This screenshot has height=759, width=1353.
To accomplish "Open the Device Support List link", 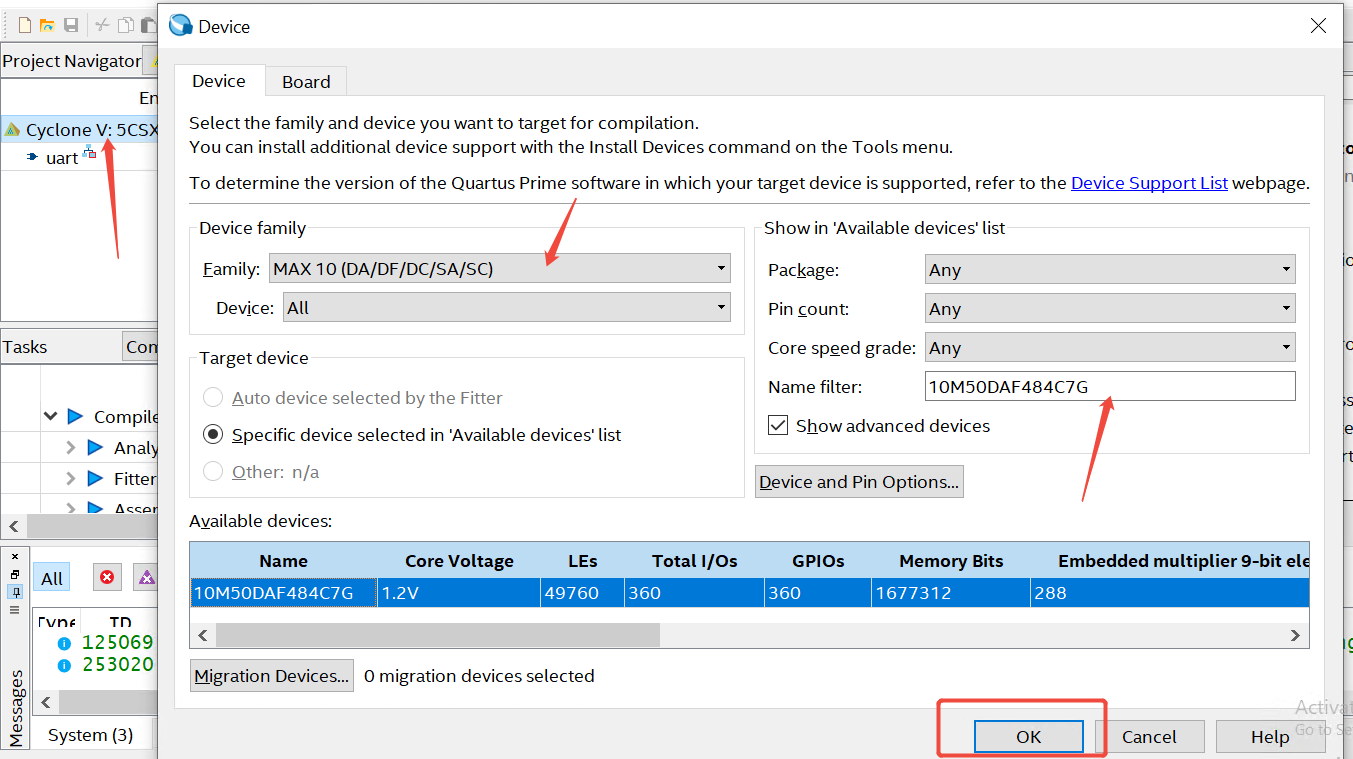I will tap(1149, 183).
